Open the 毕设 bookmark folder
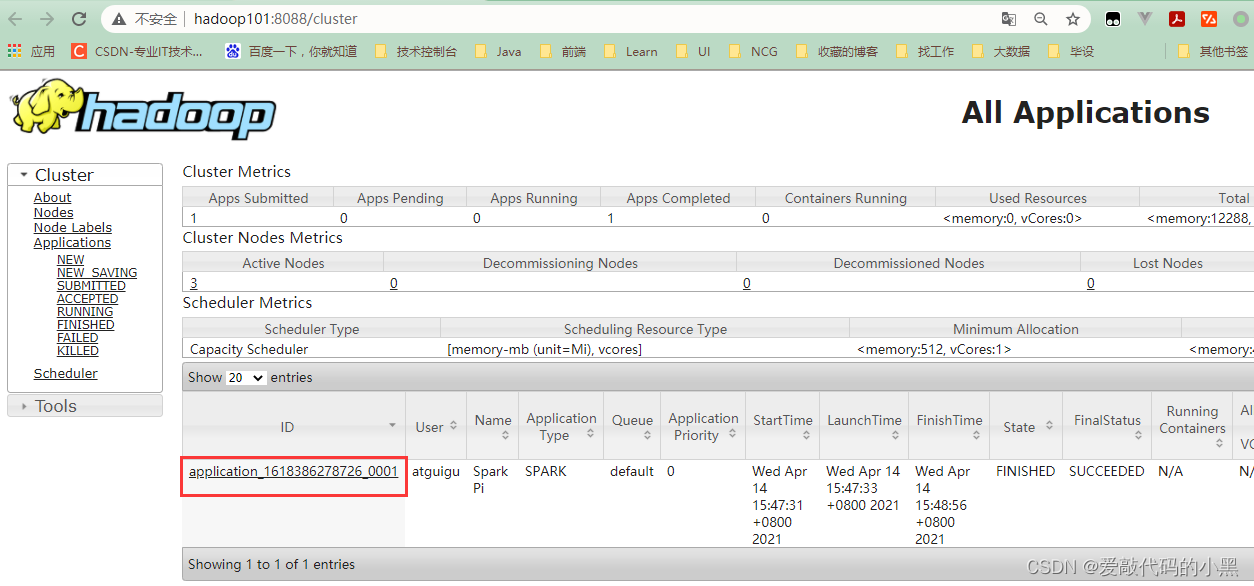This screenshot has height=586, width=1254. click(x=1071, y=51)
